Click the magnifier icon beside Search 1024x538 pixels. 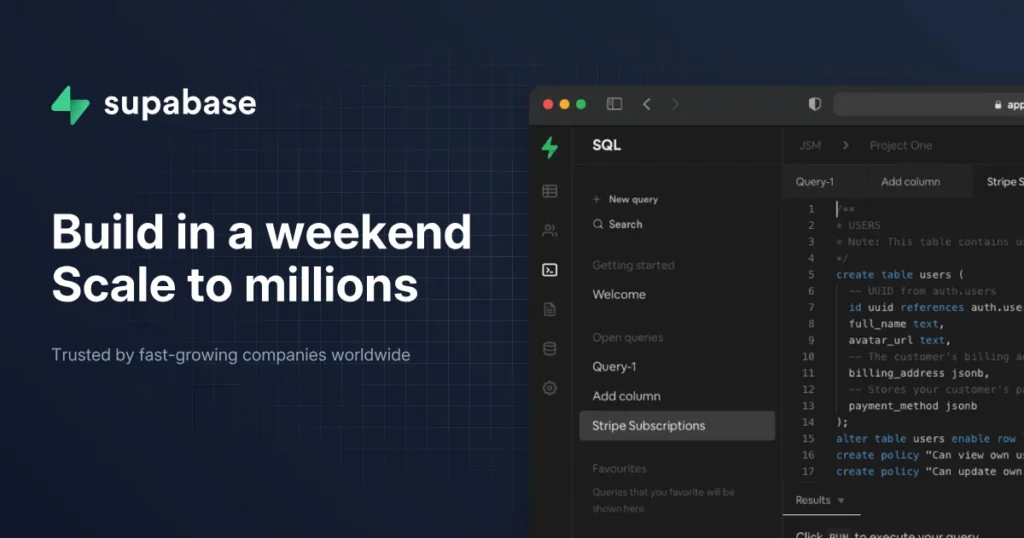click(x=598, y=224)
